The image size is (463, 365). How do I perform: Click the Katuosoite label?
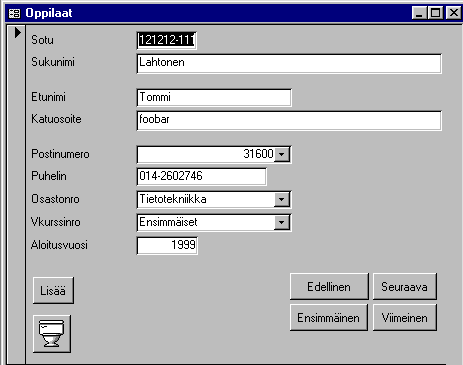[x=56, y=119]
